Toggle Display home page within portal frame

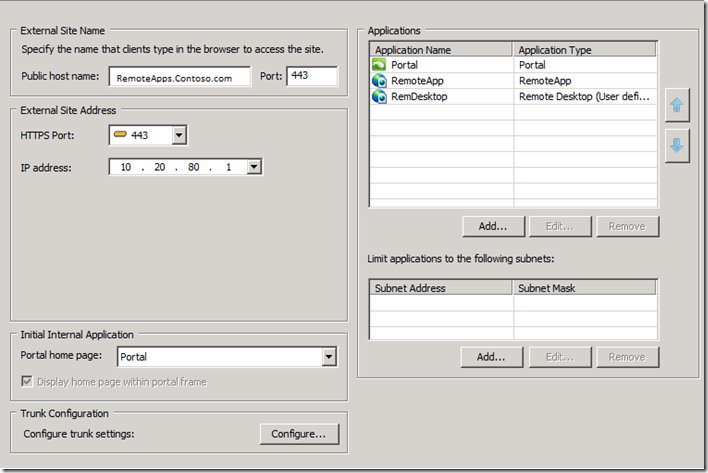point(27,381)
